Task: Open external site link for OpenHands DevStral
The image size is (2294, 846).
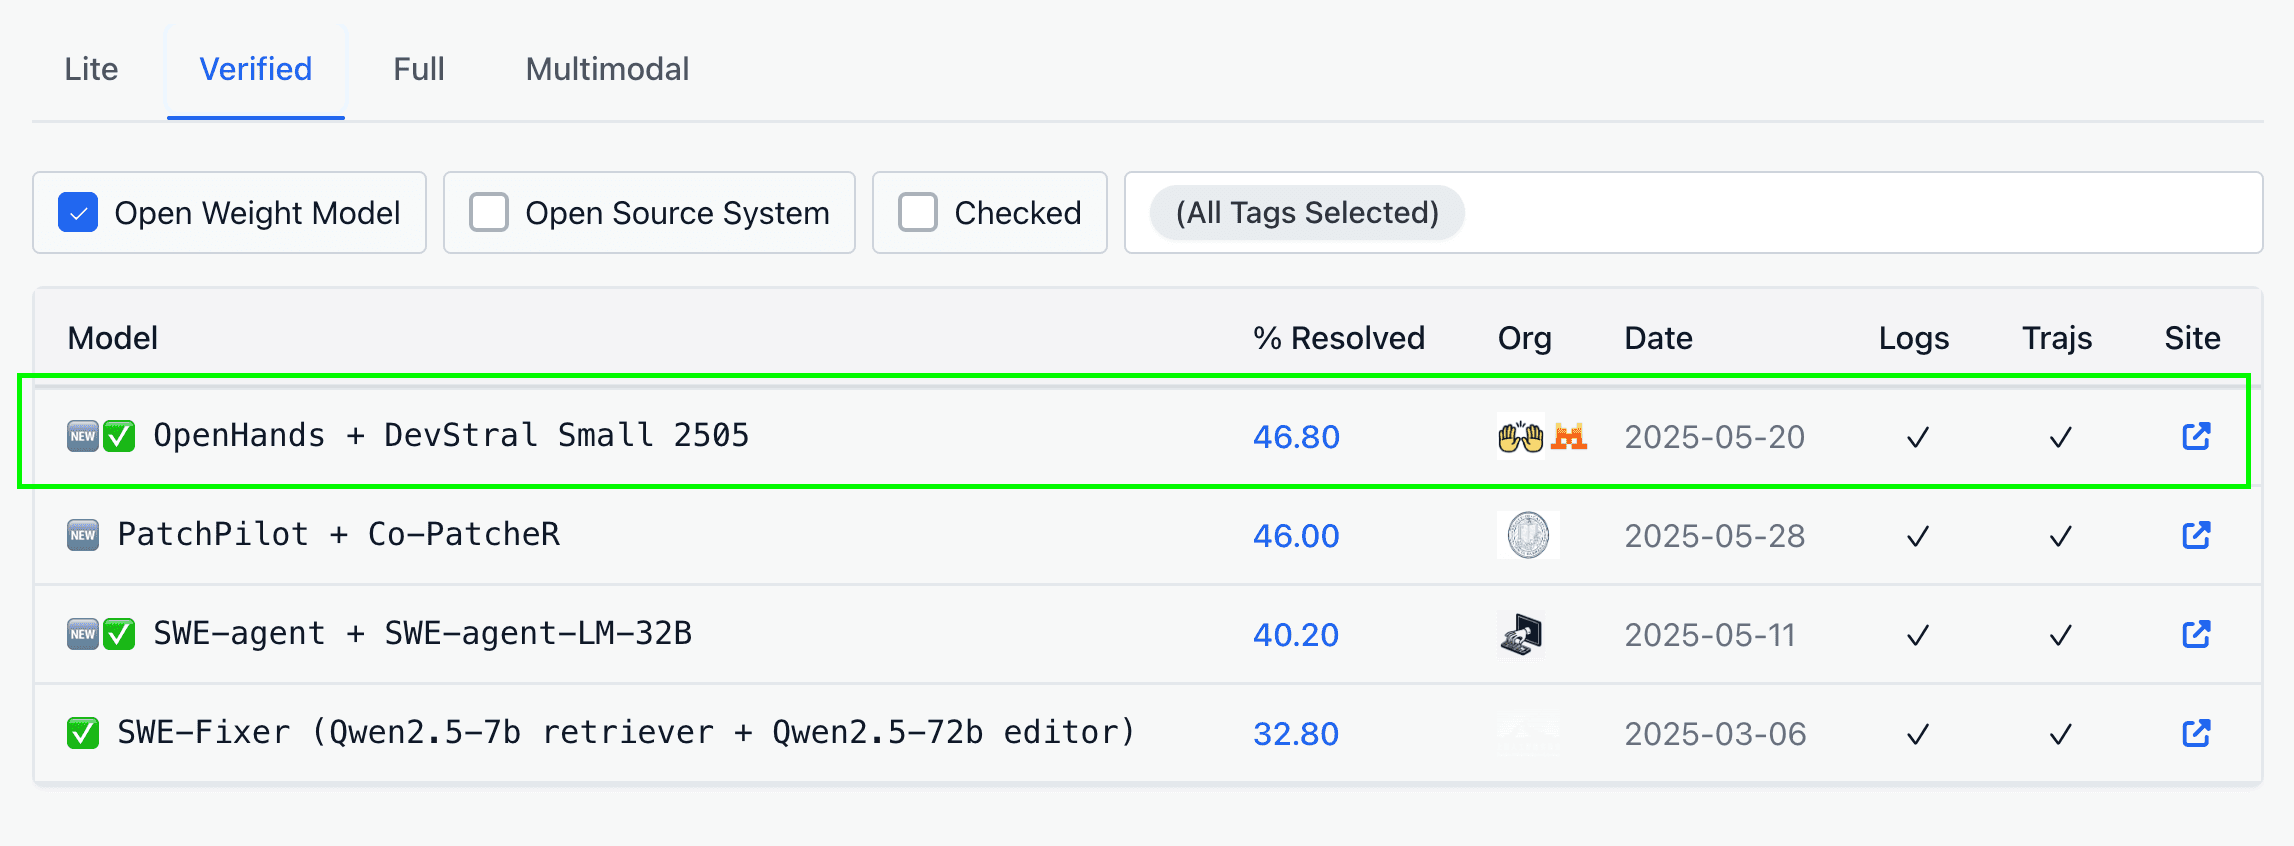Action: (x=2195, y=436)
